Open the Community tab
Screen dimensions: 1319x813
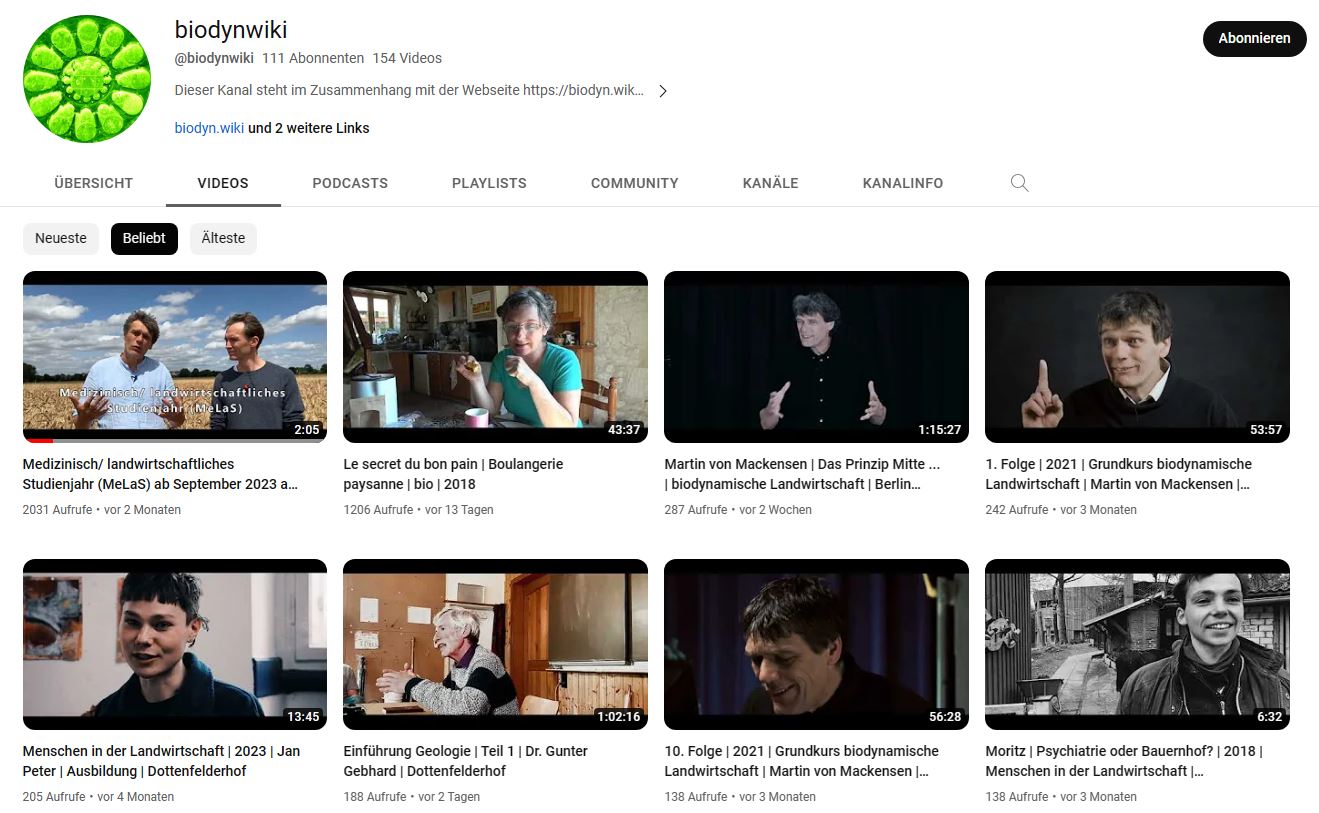coord(634,183)
